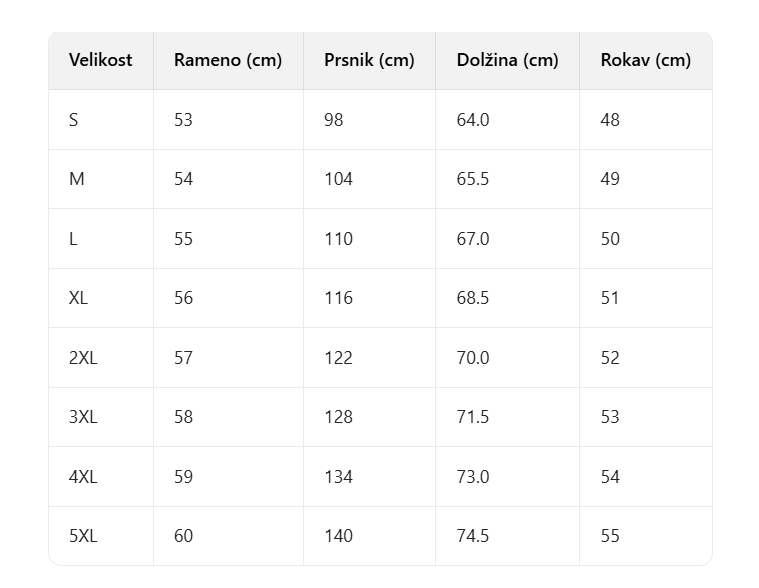Click chest value 110 in L row
759x588 pixels.
coord(338,239)
